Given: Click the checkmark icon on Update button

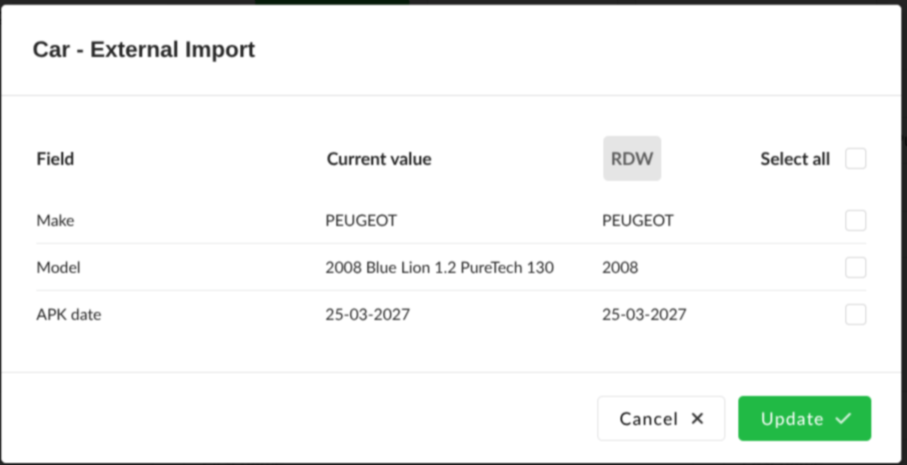Looking at the screenshot, I should click(x=843, y=418).
